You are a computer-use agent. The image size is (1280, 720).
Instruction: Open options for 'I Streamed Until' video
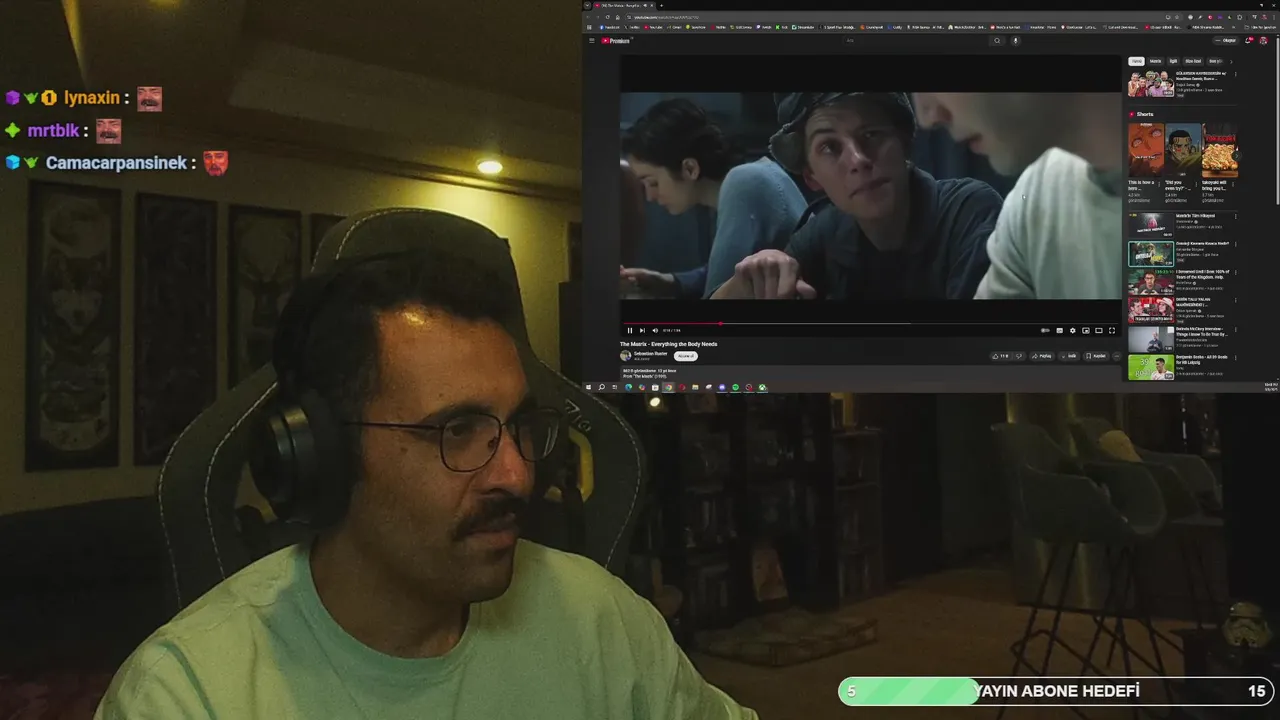click(1235, 272)
